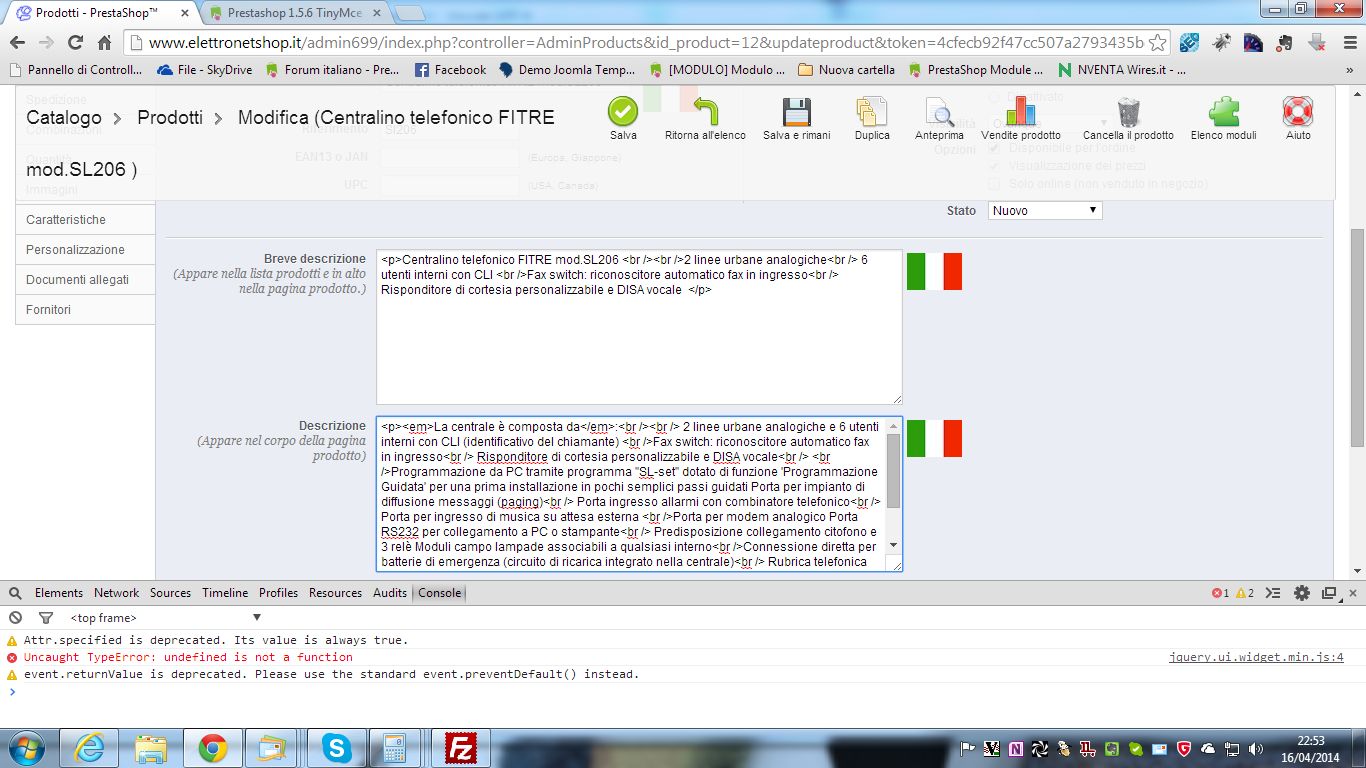Click the console prompt input line
1366x768 pixels.
click(x=683, y=691)
